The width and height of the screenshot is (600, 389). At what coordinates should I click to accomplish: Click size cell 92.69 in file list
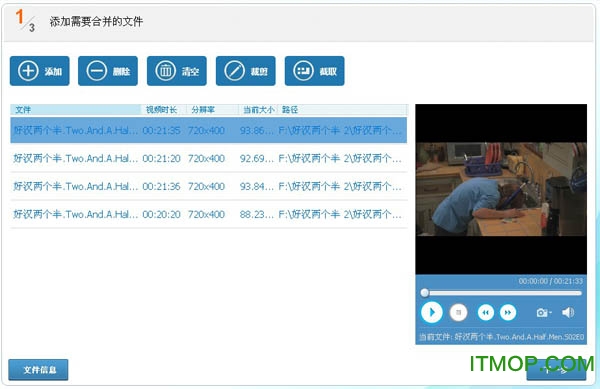(256, 158)
